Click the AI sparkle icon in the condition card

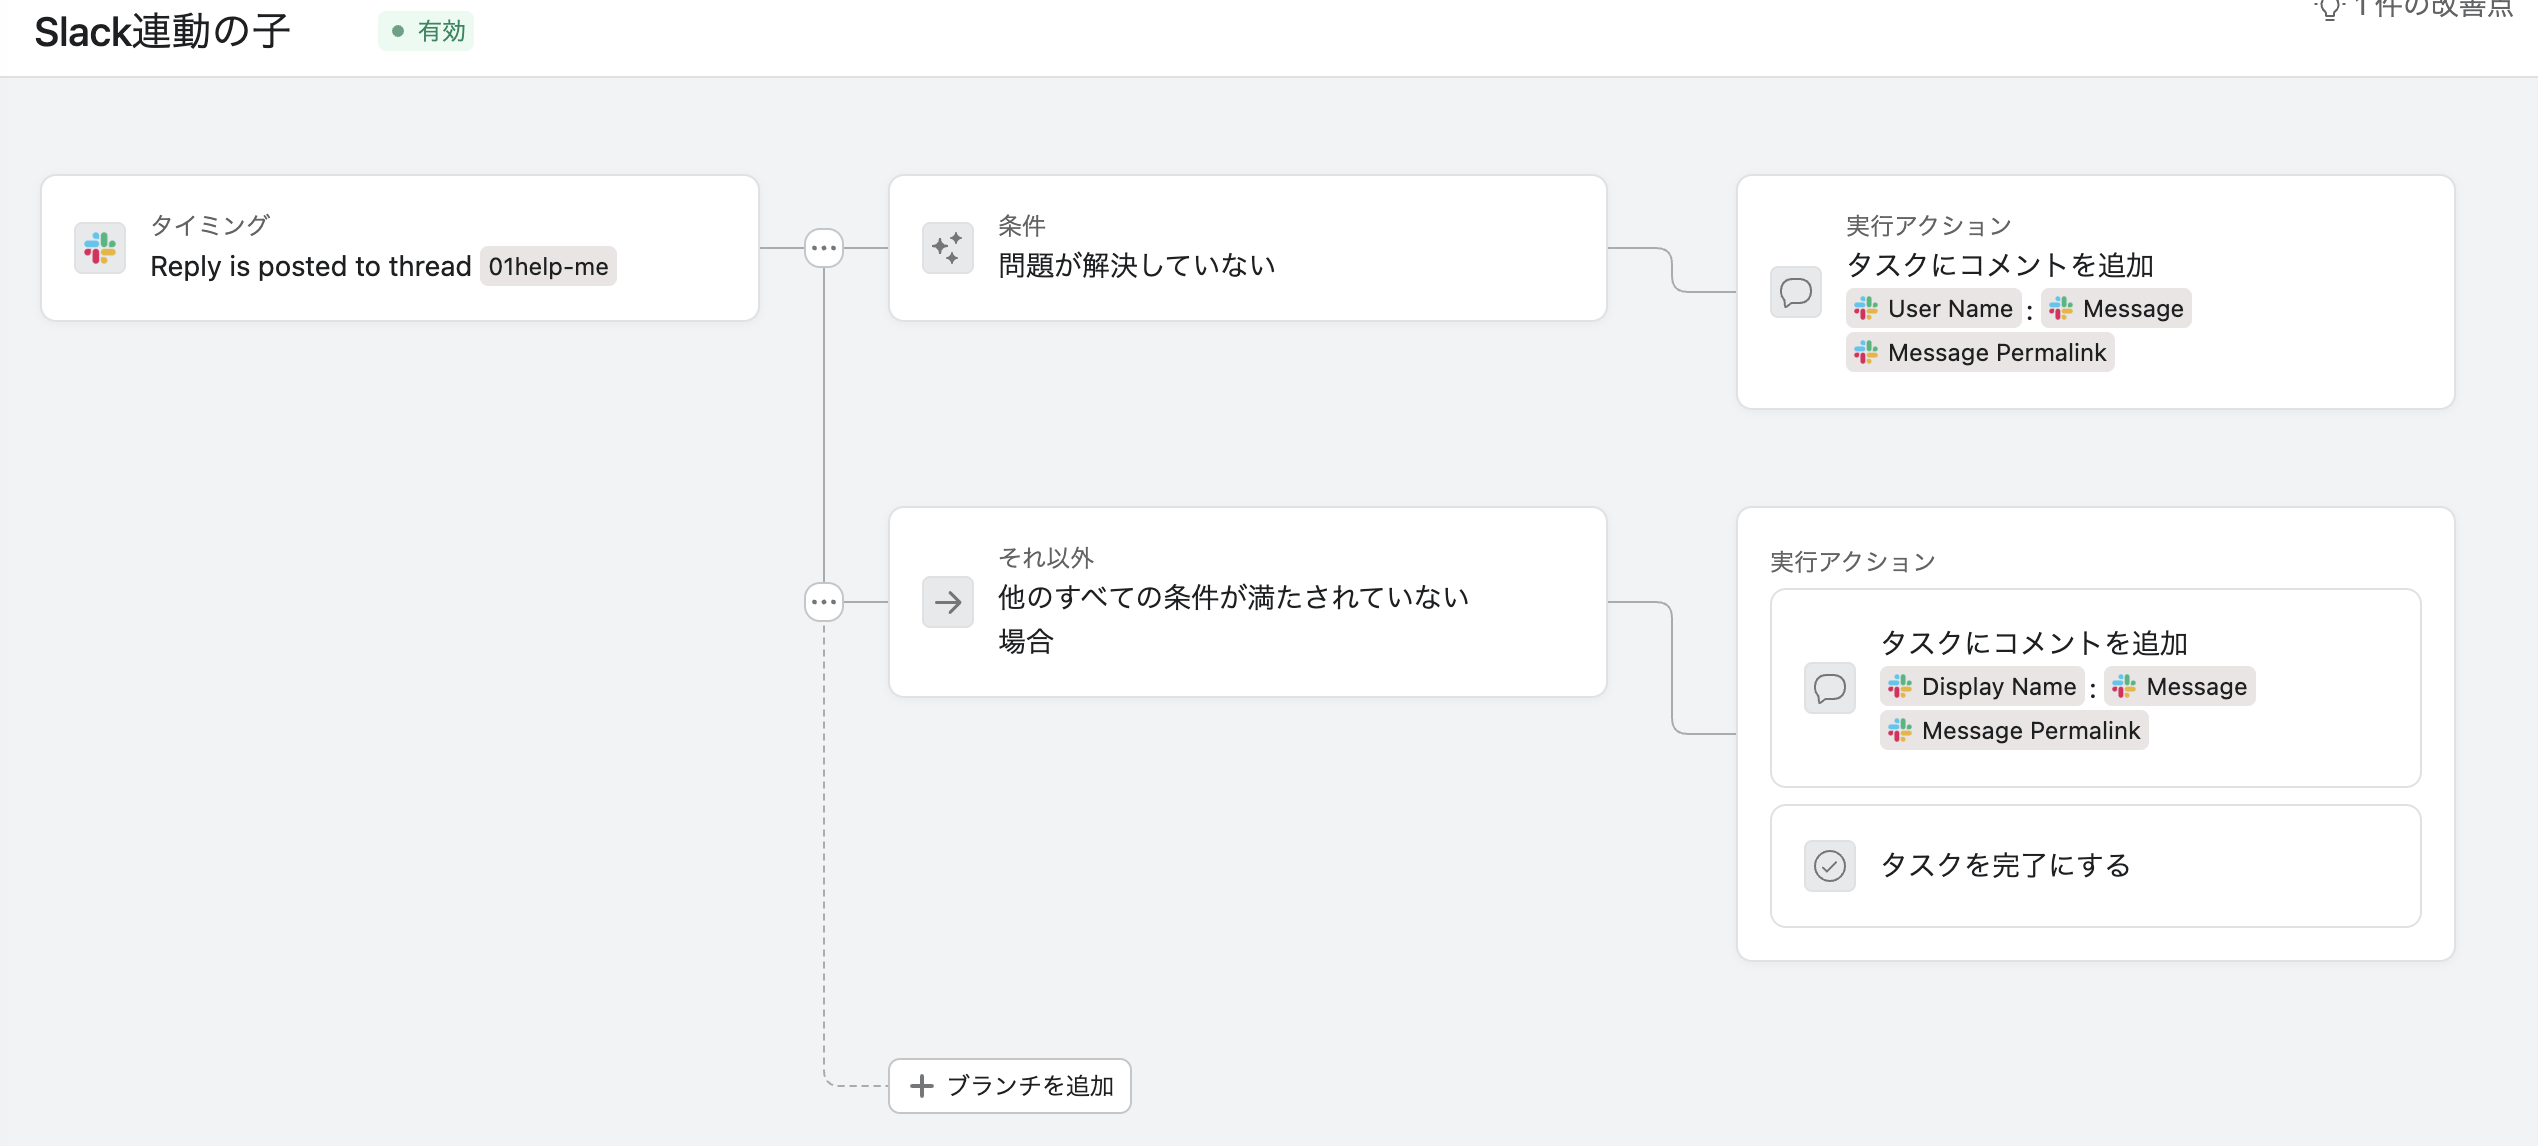947,248
